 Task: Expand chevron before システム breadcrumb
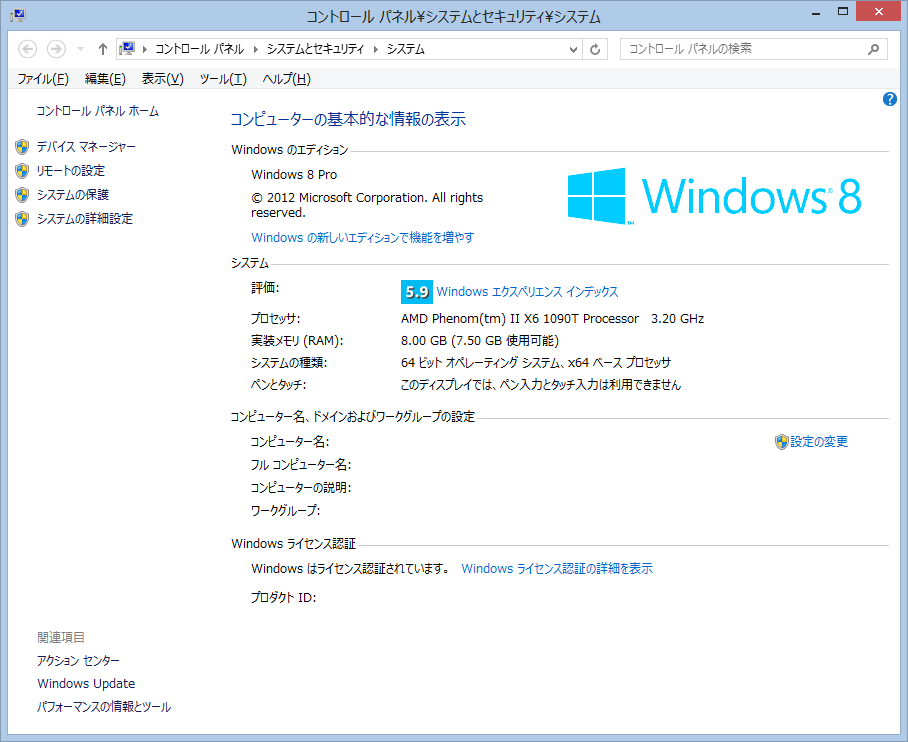coord(376,49)
